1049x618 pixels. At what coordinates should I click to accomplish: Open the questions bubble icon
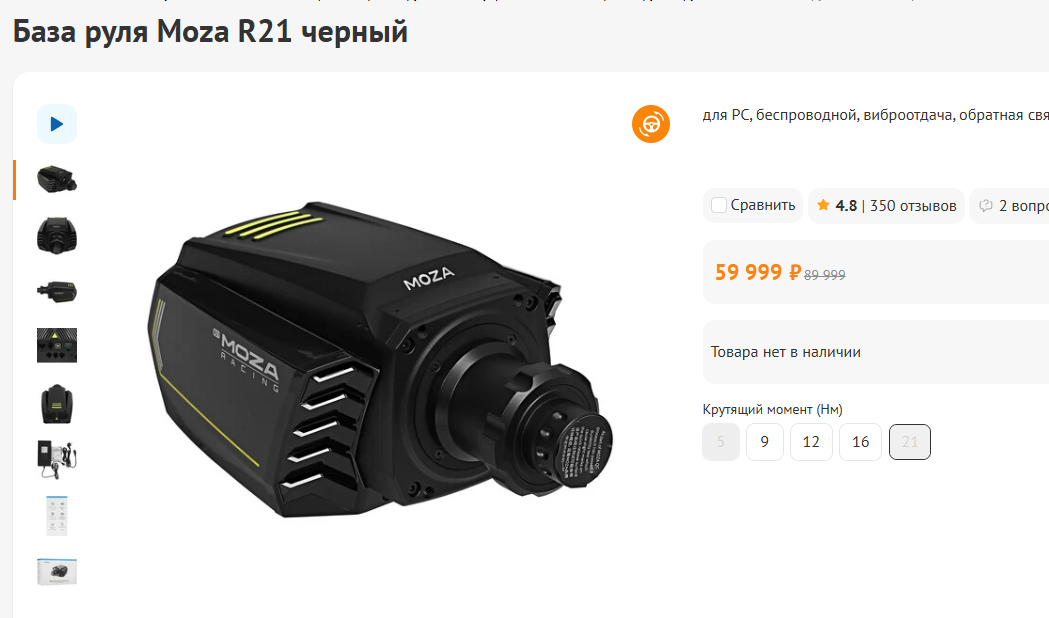point(985,206)
